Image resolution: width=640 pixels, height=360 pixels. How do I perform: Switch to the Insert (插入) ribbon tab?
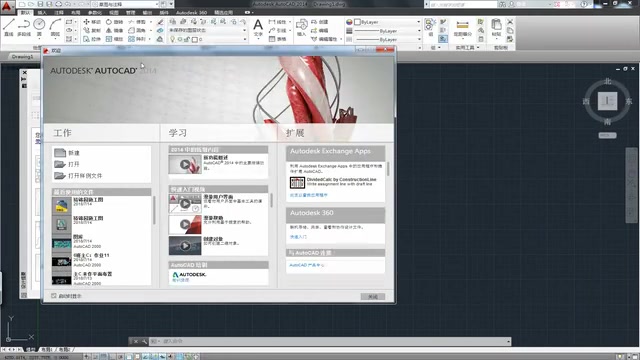tap(42, 13)
